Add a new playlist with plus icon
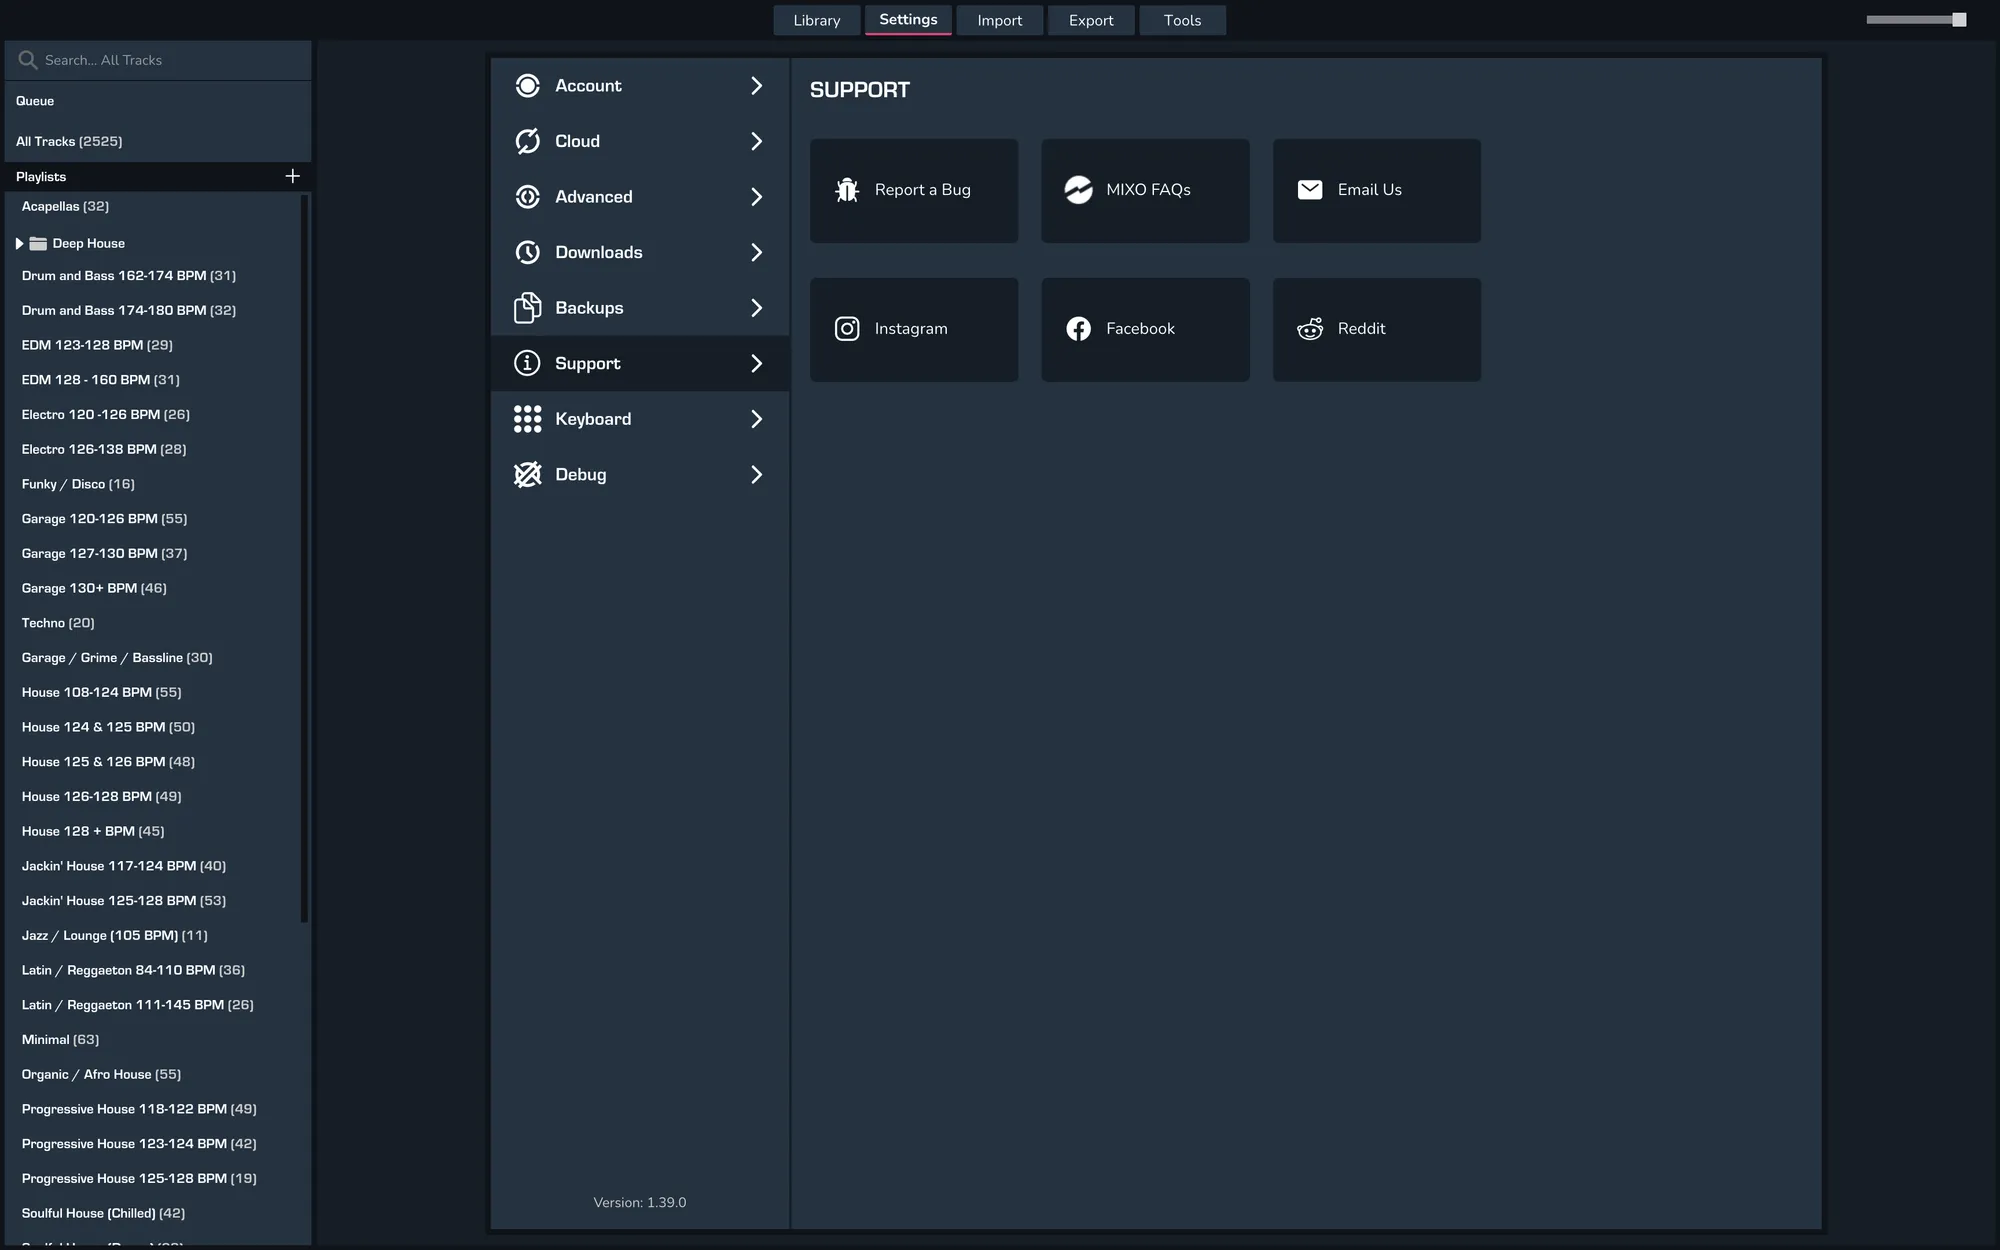Viewport: 2000px width, 1250px height. point(292,176)
